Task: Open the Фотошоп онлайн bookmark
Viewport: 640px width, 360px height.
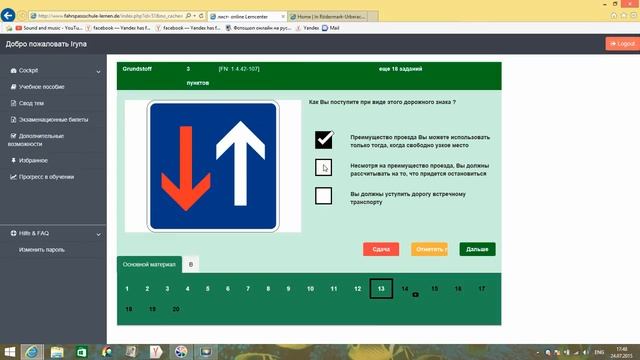Action: [258, 28]
